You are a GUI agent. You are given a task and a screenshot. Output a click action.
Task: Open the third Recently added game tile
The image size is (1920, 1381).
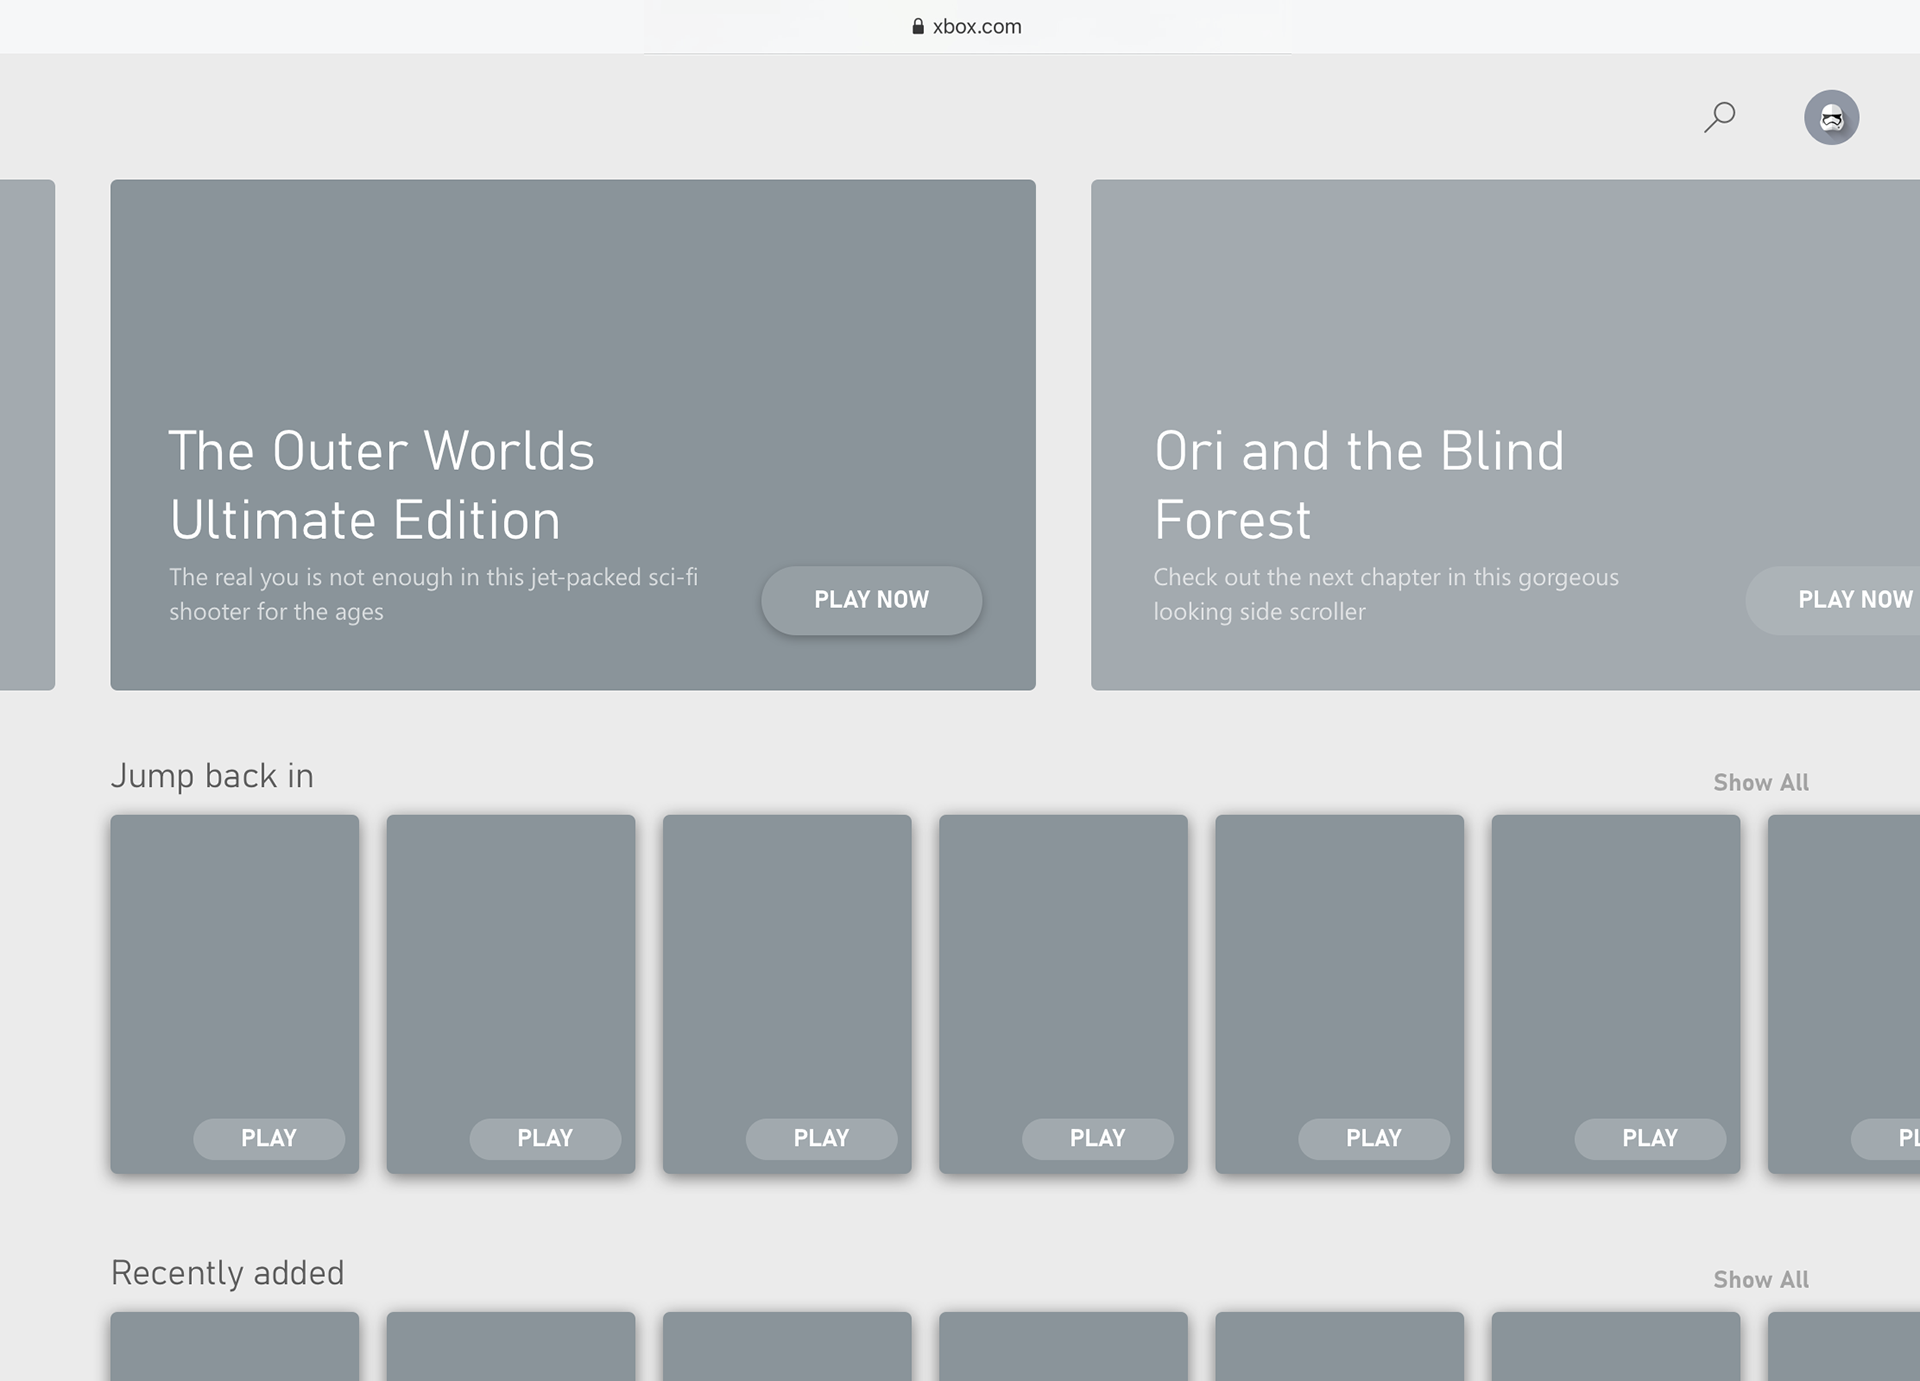pos(787,1346)
